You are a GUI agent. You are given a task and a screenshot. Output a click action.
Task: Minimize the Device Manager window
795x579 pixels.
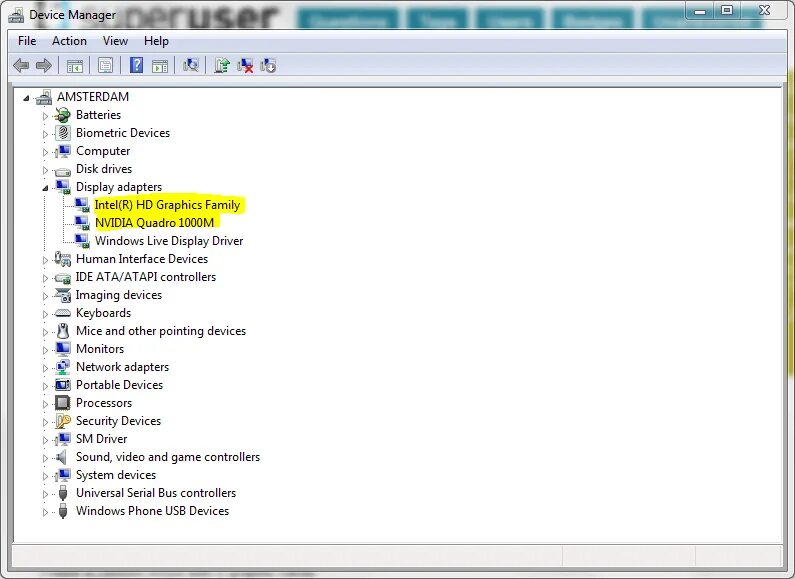pos(700,11)
